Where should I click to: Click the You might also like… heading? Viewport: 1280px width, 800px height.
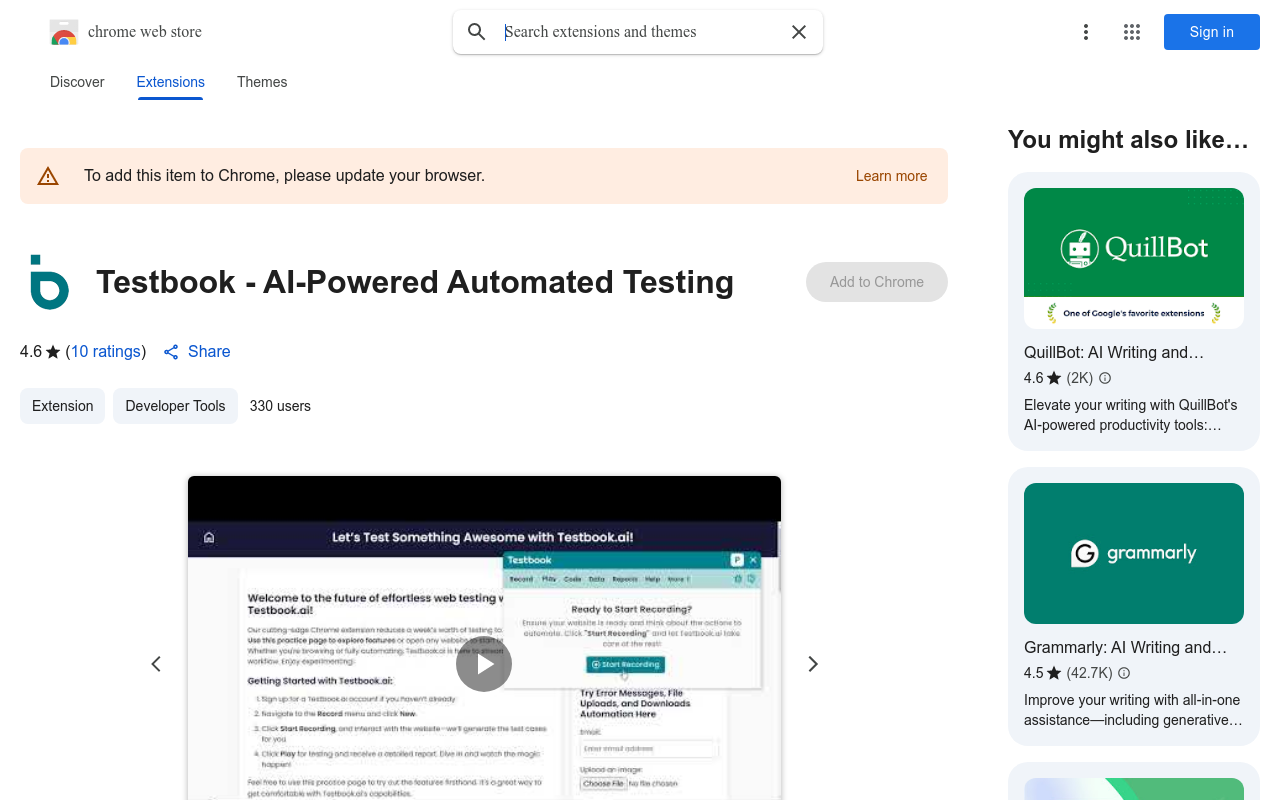click(1128, 140)
